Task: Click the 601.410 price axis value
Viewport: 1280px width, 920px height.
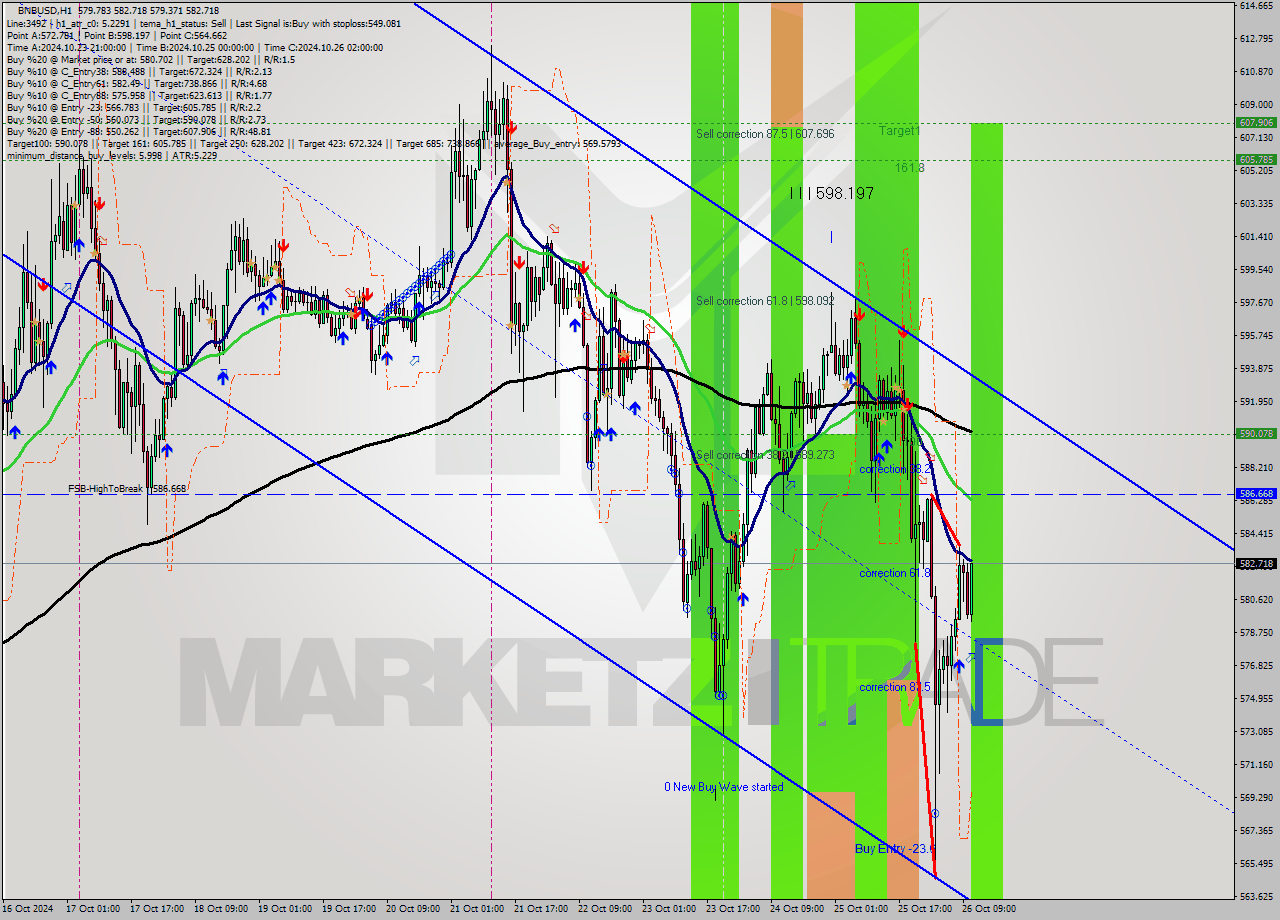Action: (x=1256, y=237)
